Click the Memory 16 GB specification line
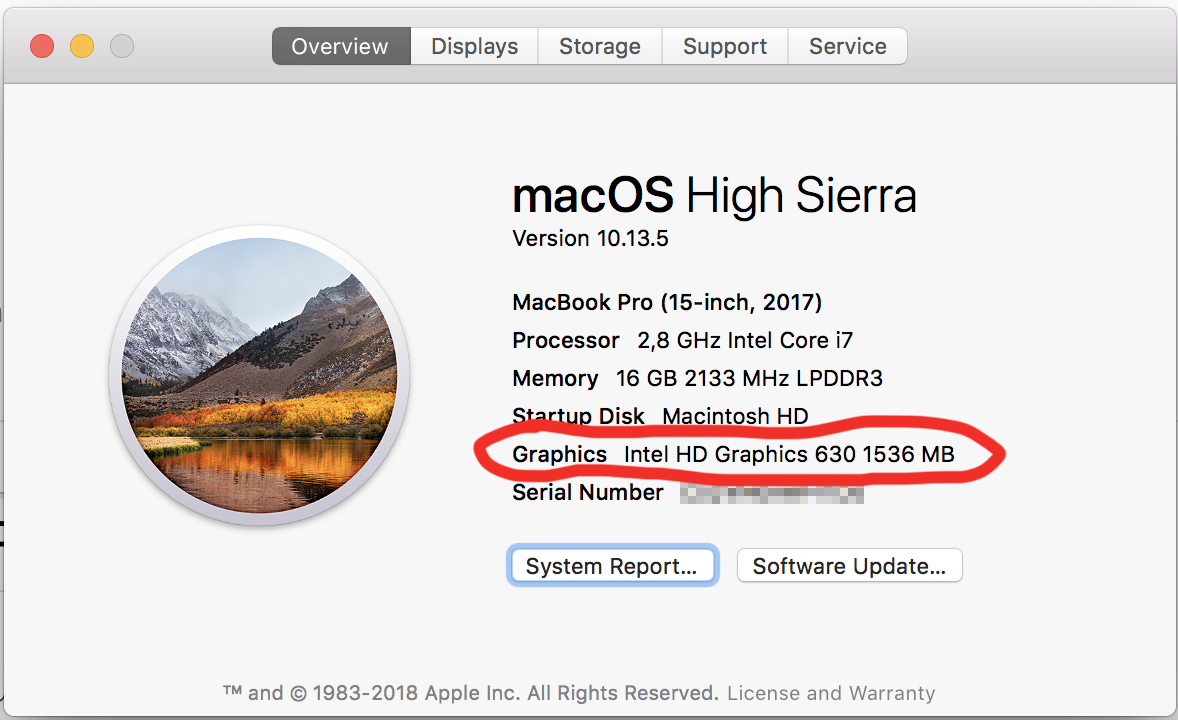Image resolution: width=1178 pixels, height=720 pixels. [697, 378]
